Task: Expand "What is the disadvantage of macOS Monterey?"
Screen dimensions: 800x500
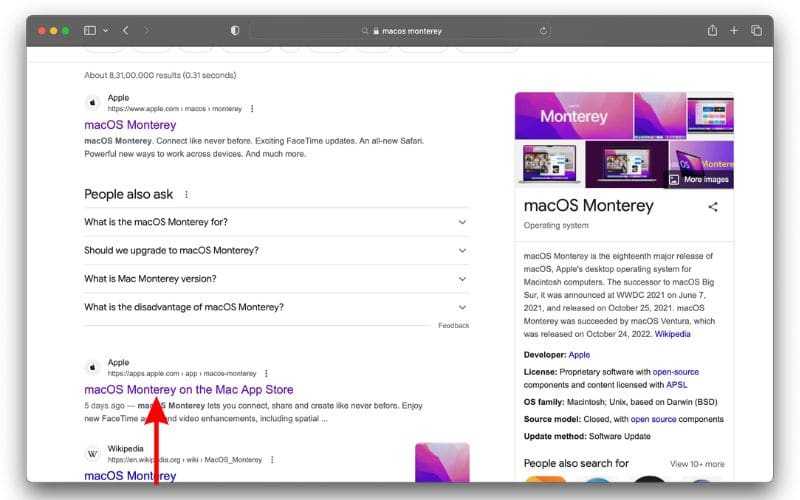Action: (x=462, y=307)
